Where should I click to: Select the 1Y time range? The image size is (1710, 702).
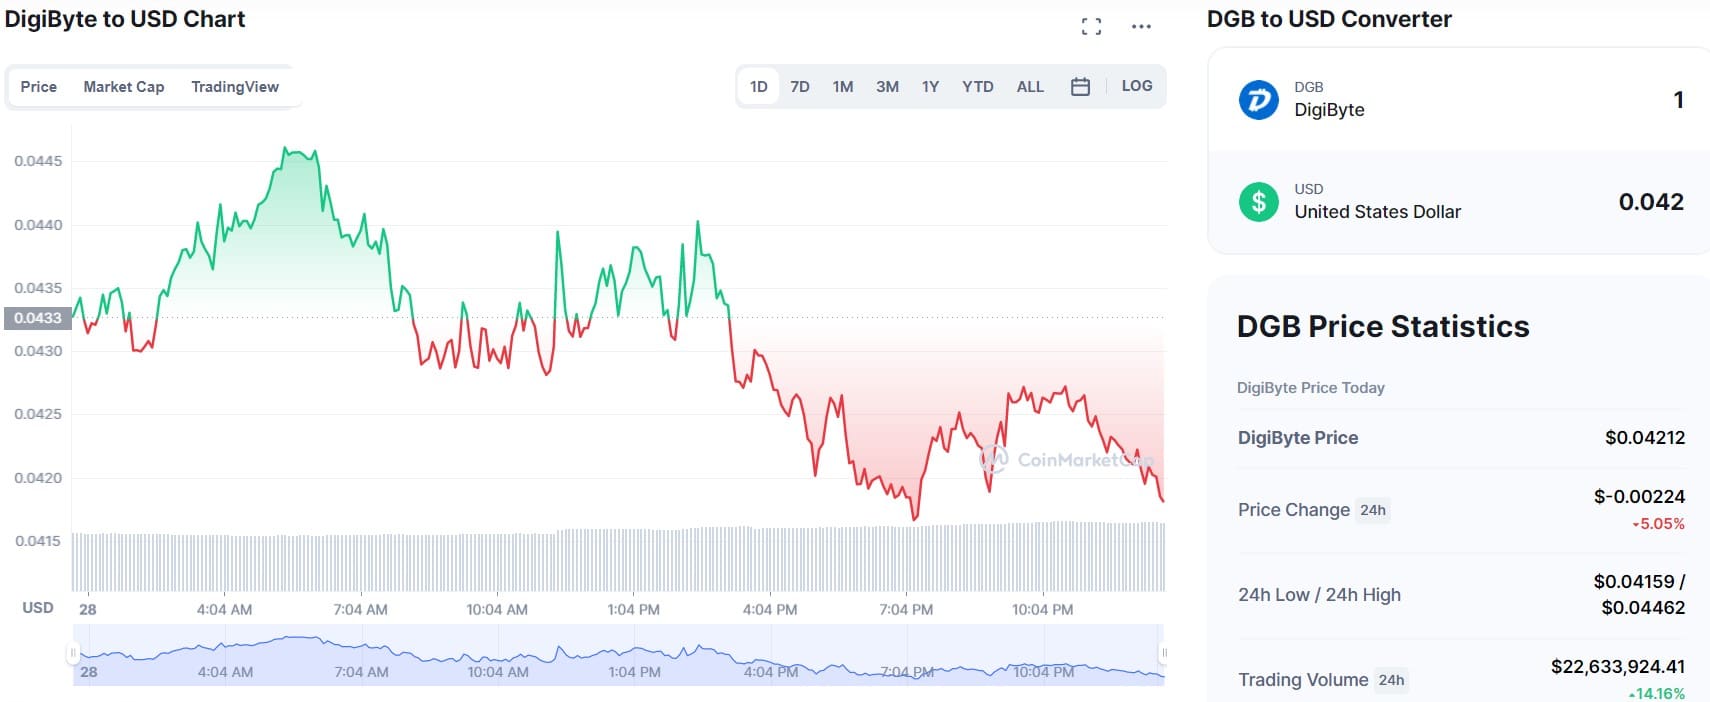click(x=930, y=87)
